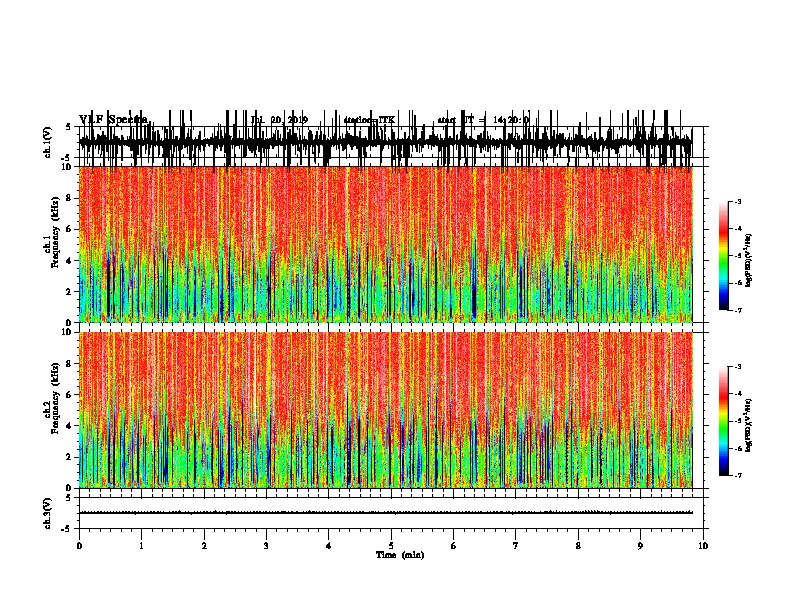This screenshot has width=792, height=612.
Task: Click time axis tick label '1'
Action: tap(141, 546)
